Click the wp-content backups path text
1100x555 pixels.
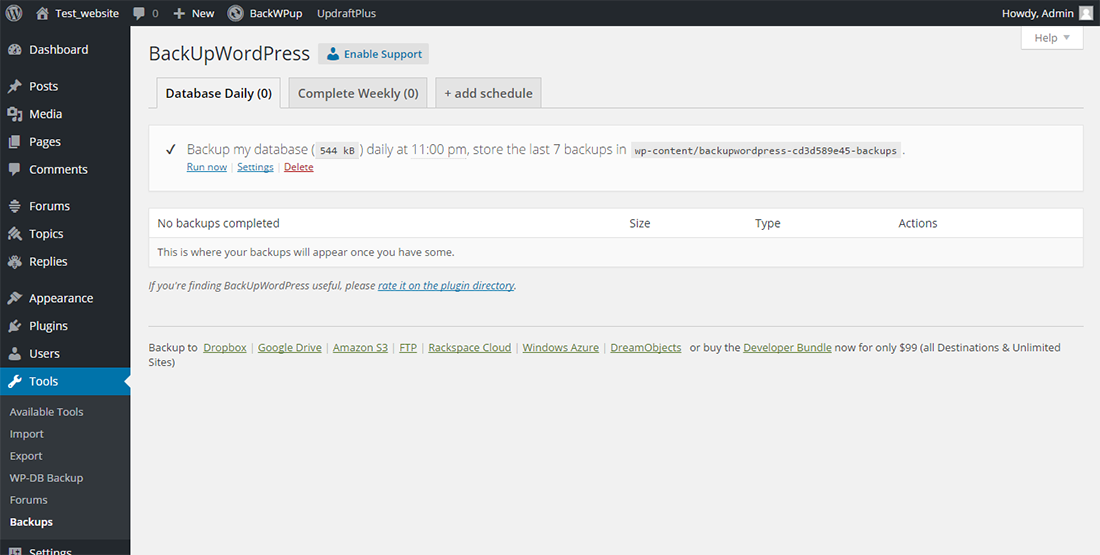click(766, 151)
